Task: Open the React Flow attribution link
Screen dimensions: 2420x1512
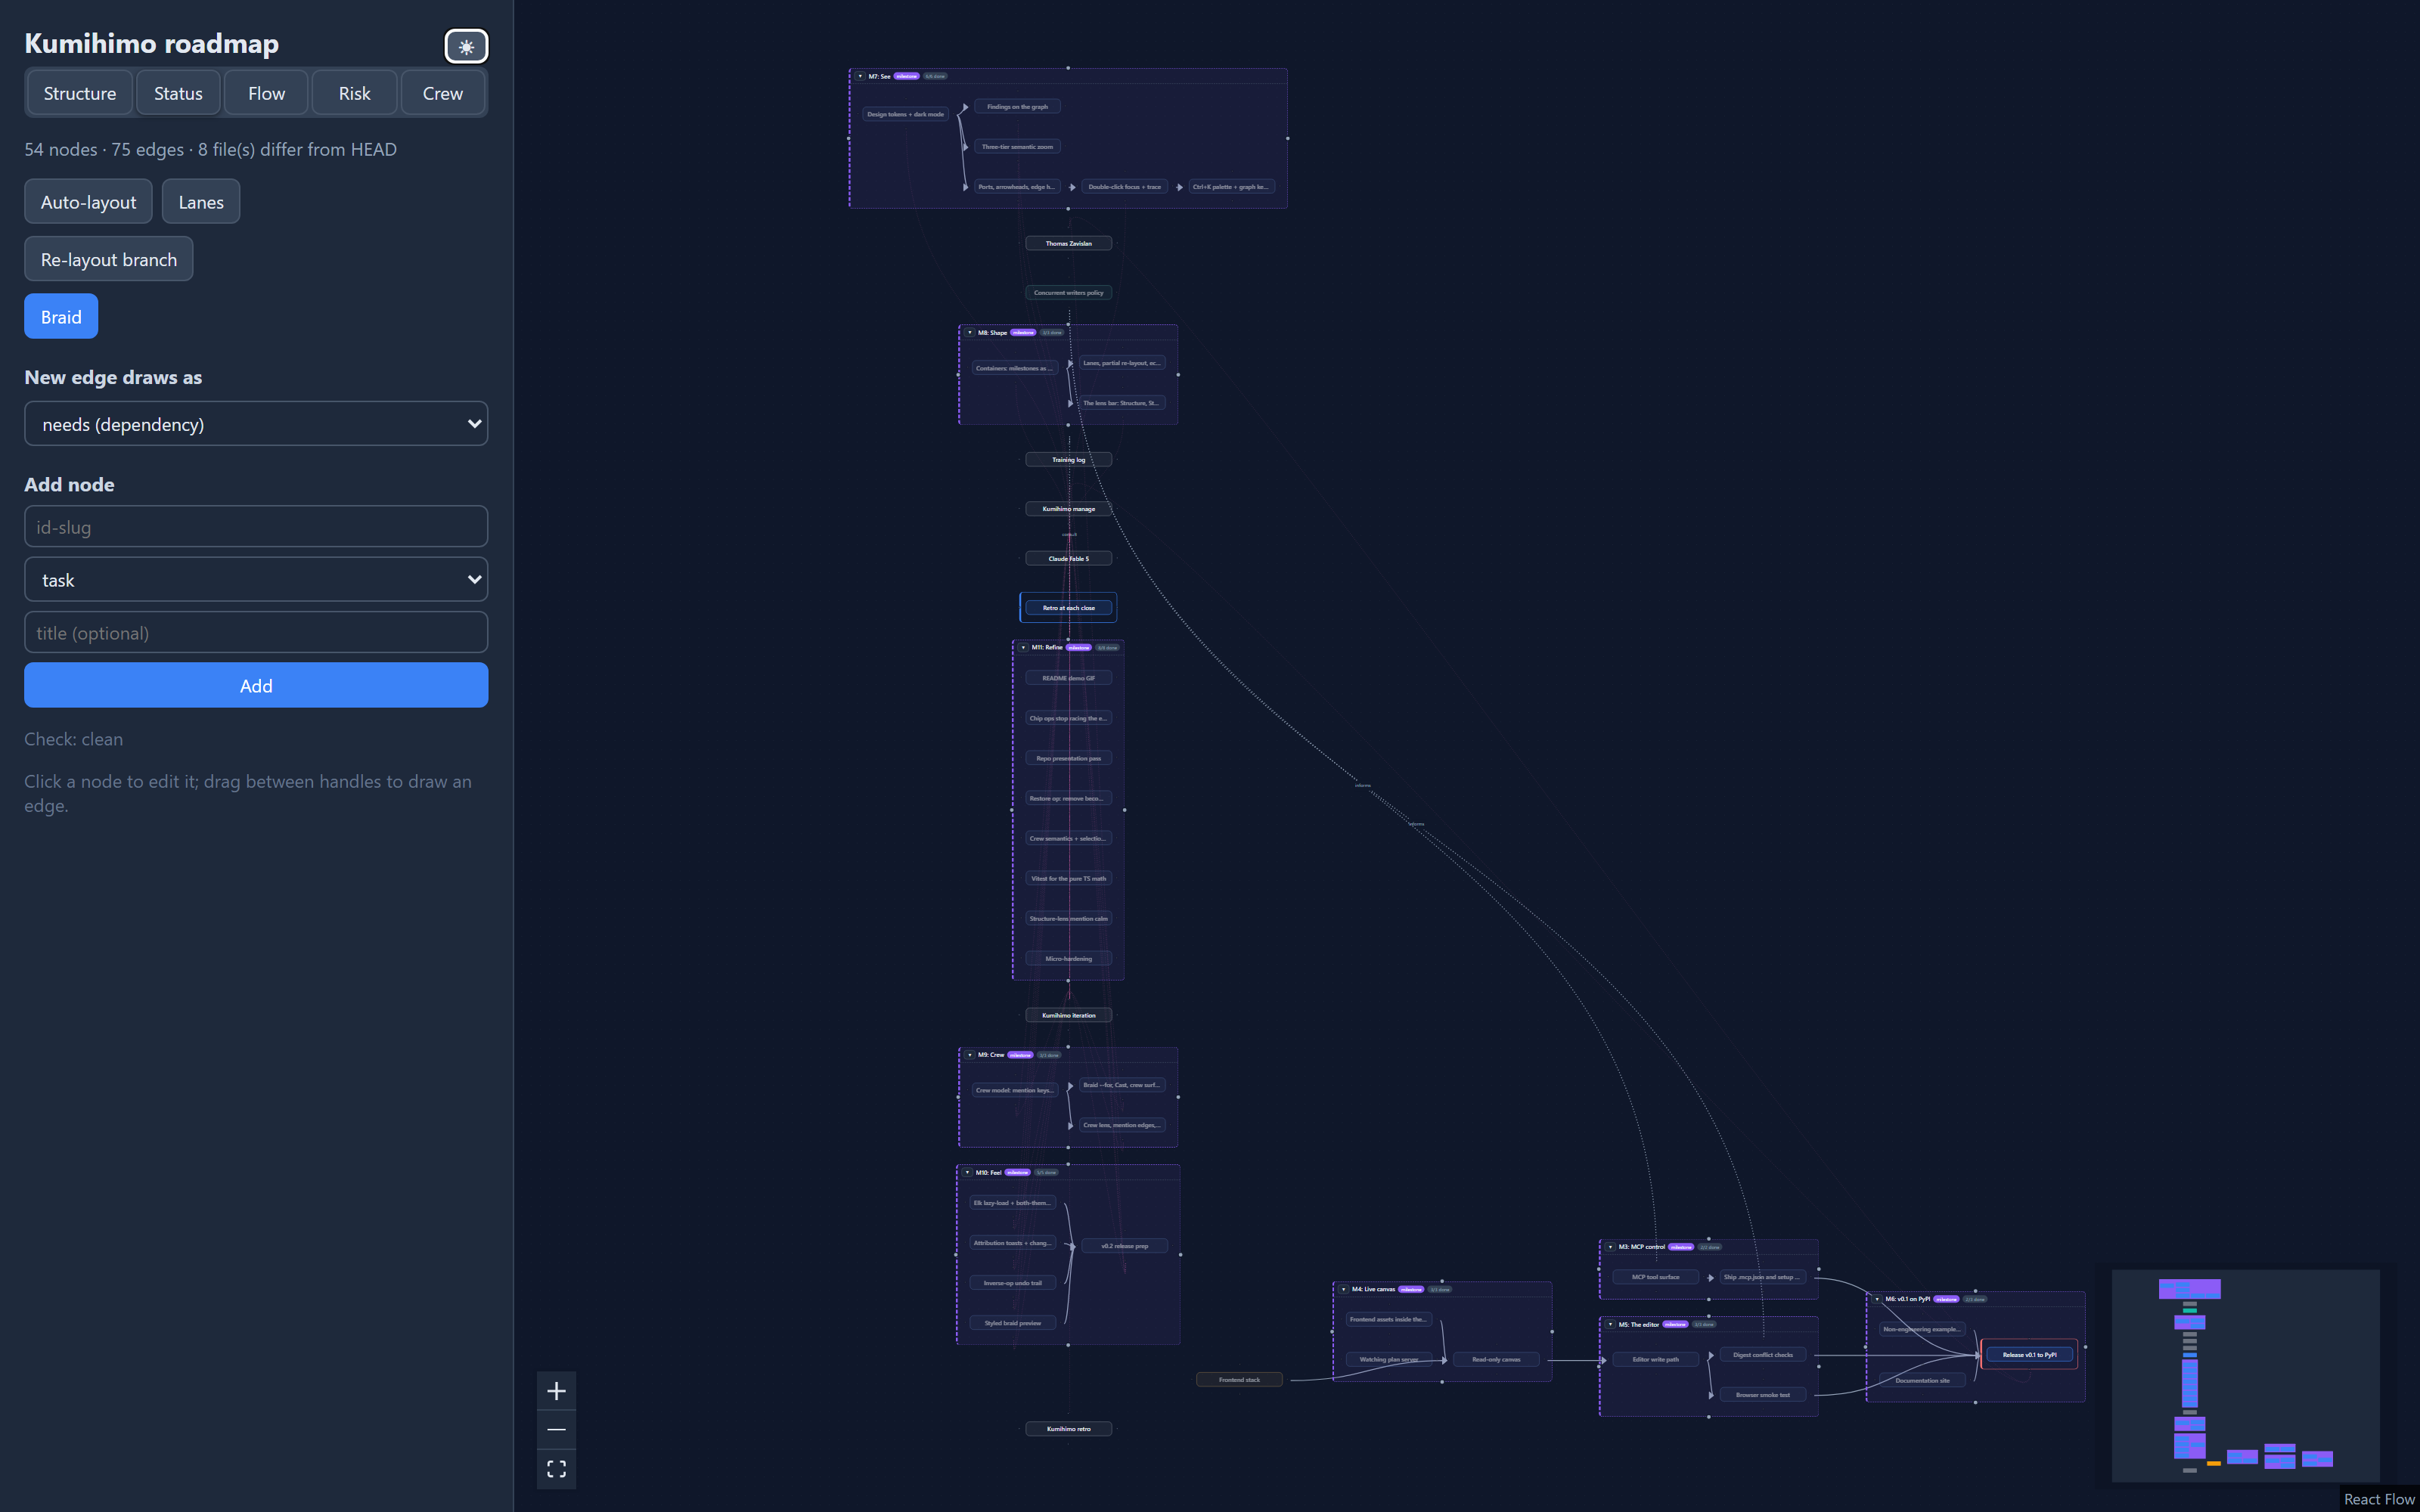Action: click(2378, 1499)
